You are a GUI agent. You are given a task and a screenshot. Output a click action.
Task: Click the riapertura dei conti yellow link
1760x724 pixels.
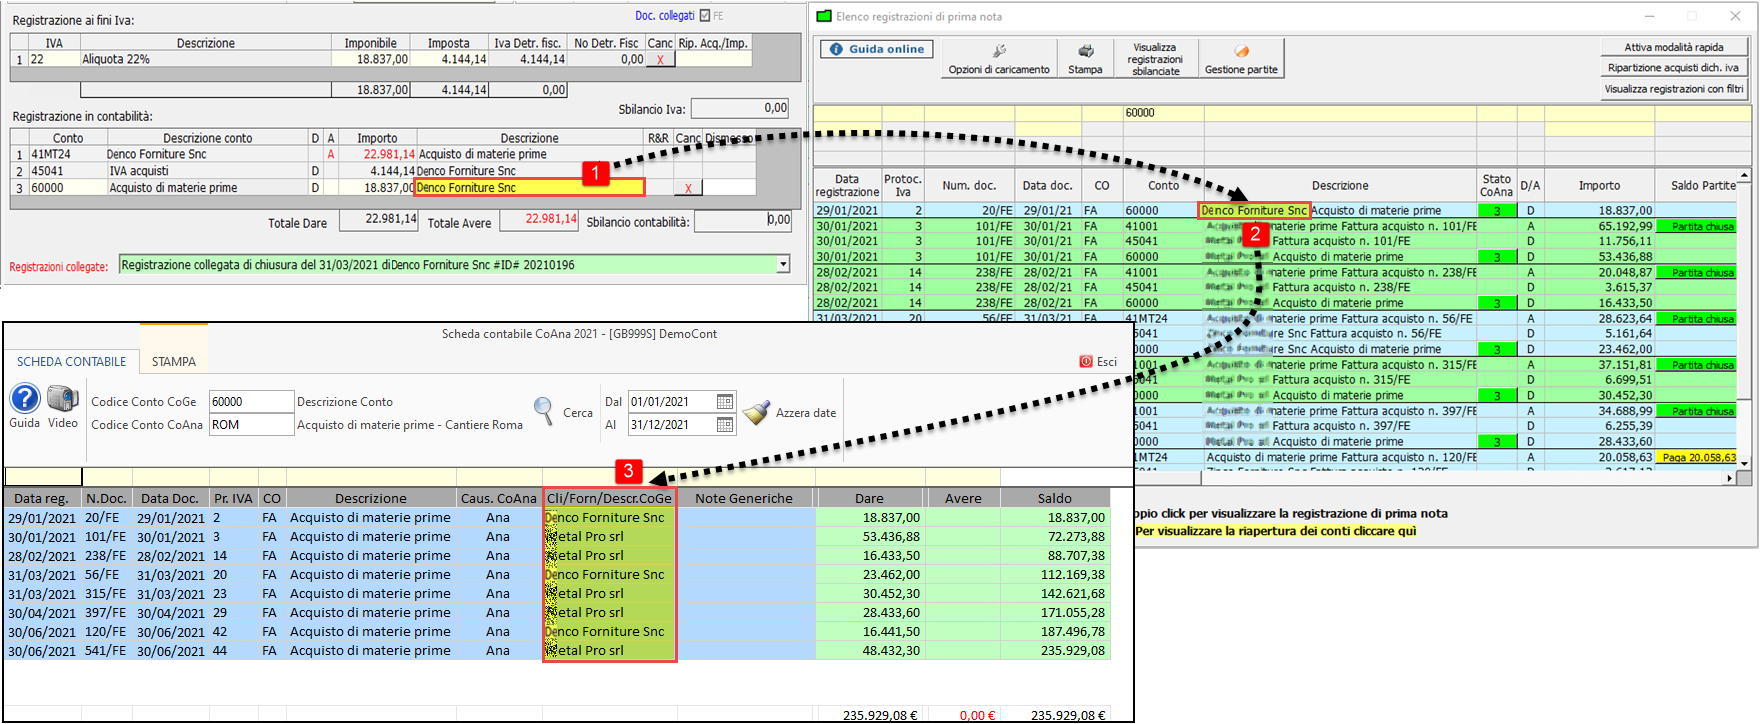point(1275,531)
